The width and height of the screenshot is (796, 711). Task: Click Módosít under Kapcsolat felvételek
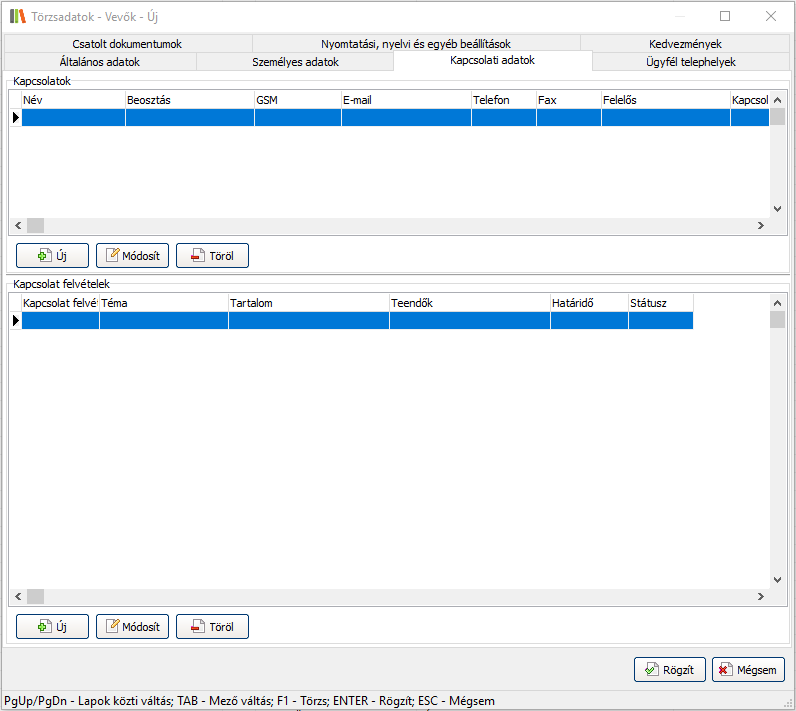tap(133, 627)
